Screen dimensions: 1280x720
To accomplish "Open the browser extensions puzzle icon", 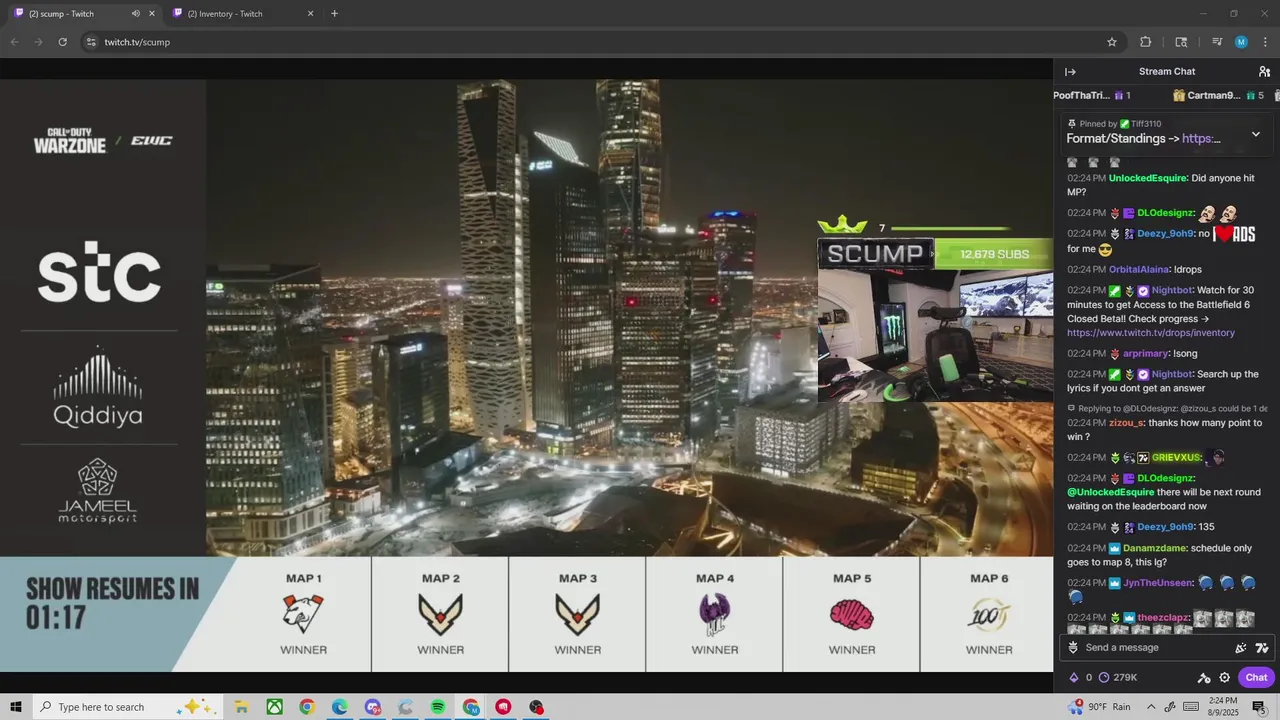I will [1146, 42].
